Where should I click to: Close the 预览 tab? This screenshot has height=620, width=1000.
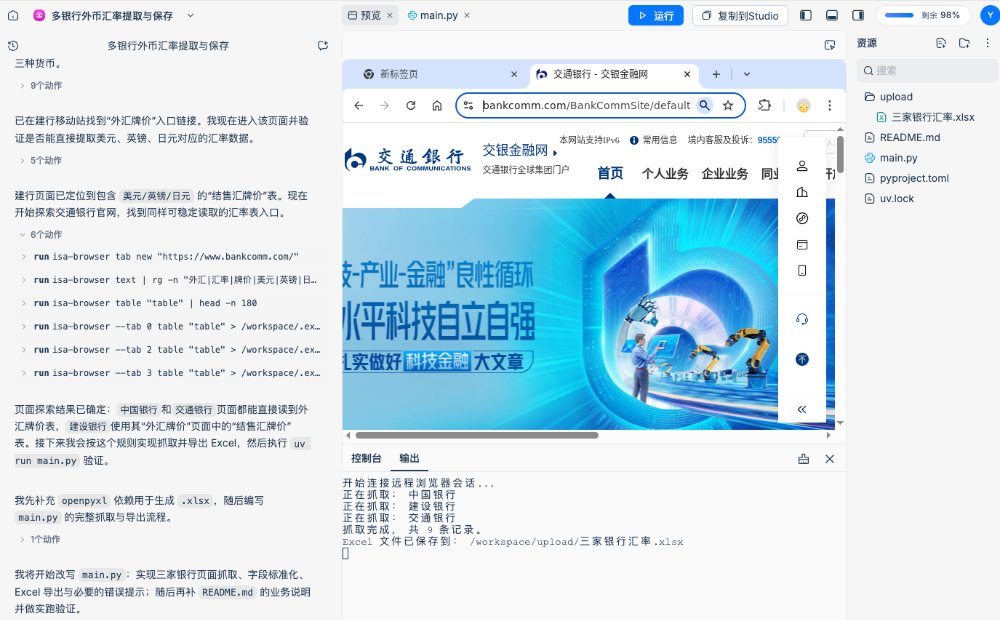(390, 15)
